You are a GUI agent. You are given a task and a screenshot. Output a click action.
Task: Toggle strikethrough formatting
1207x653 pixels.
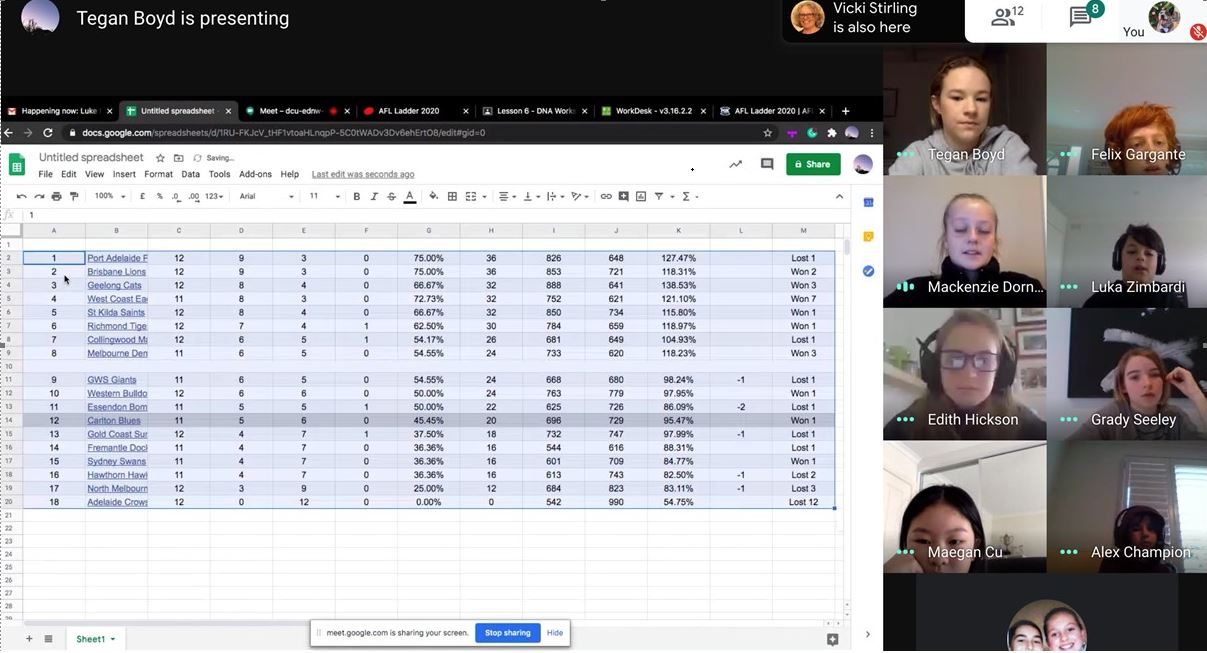click(391, 196)
